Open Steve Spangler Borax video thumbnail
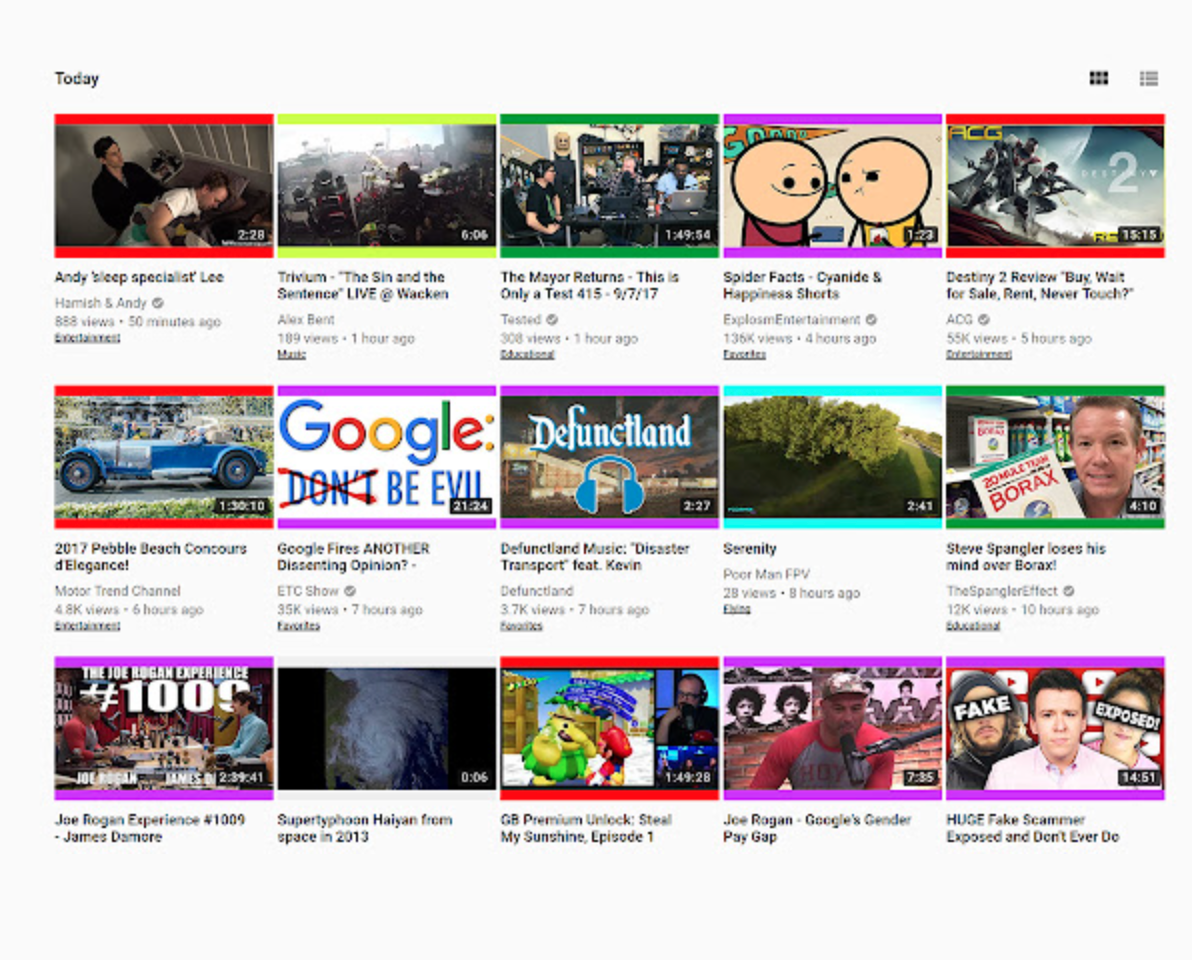This screenshot has height=960, width=1192. 1055,457
